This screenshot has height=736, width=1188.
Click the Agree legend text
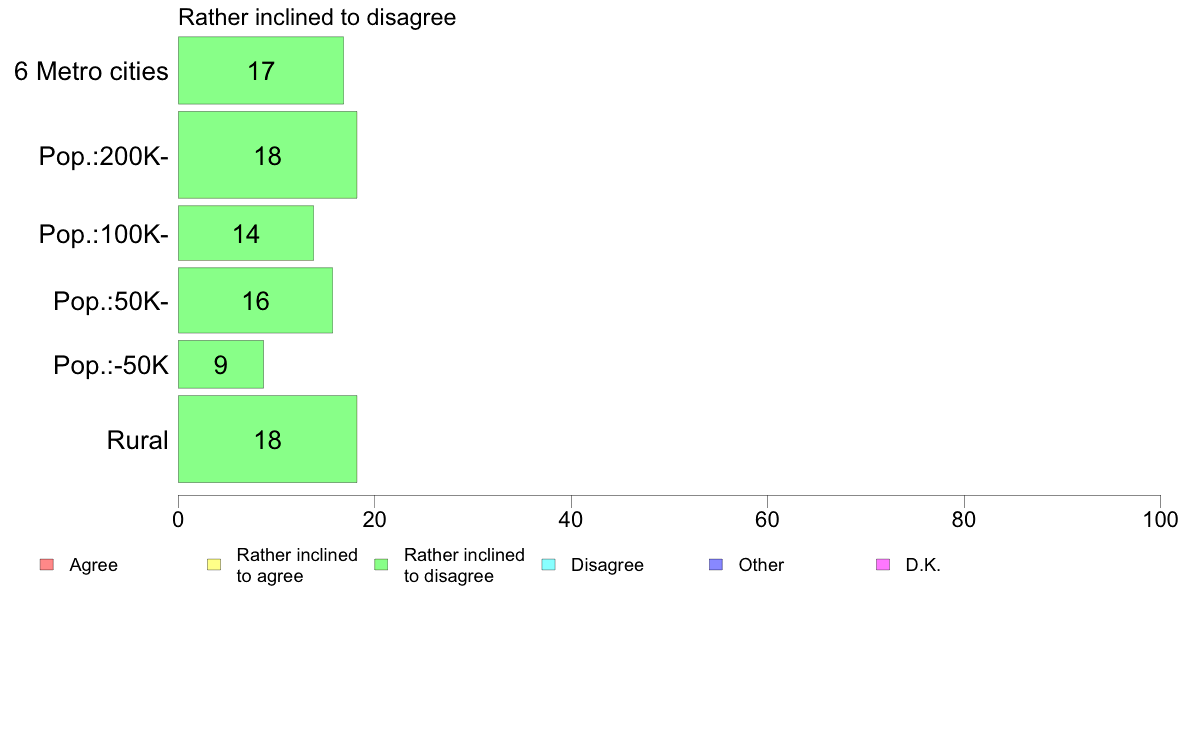coord(93,565)
